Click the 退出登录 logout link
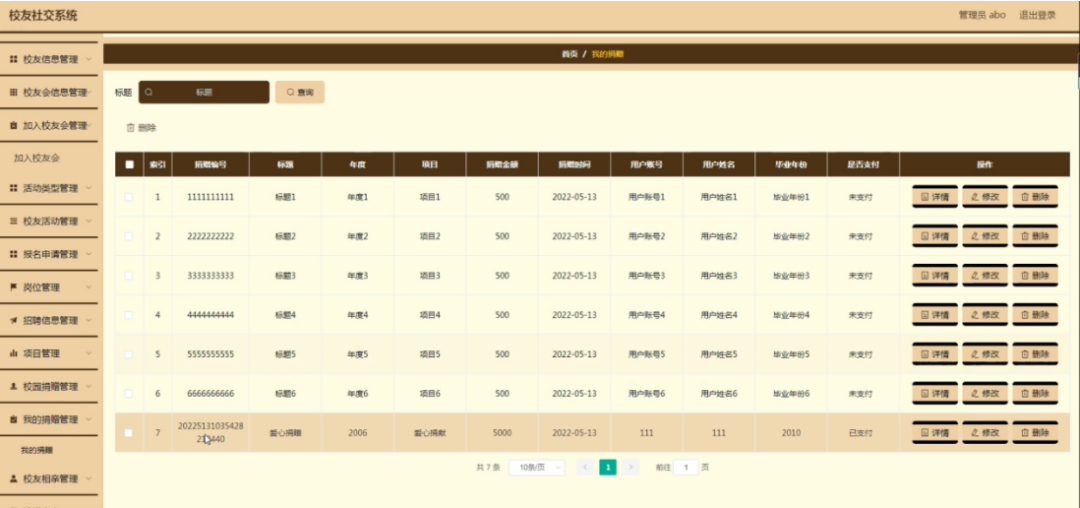The width and height of the screenshot is (1080, 508). pyautogui.click(x=1037, y=15)
